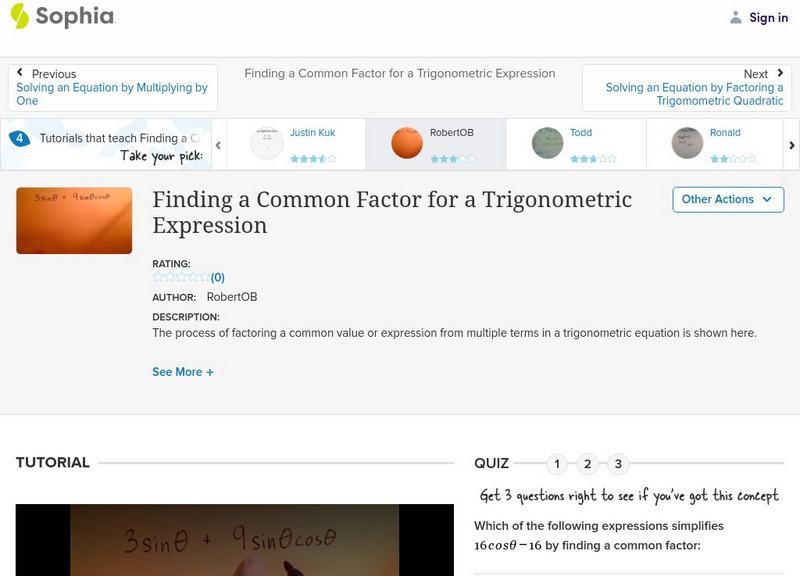Screen dimensions: 800x576
Task: Click the left arrow to scroll tutor carousel
Action: pos(216,145)
